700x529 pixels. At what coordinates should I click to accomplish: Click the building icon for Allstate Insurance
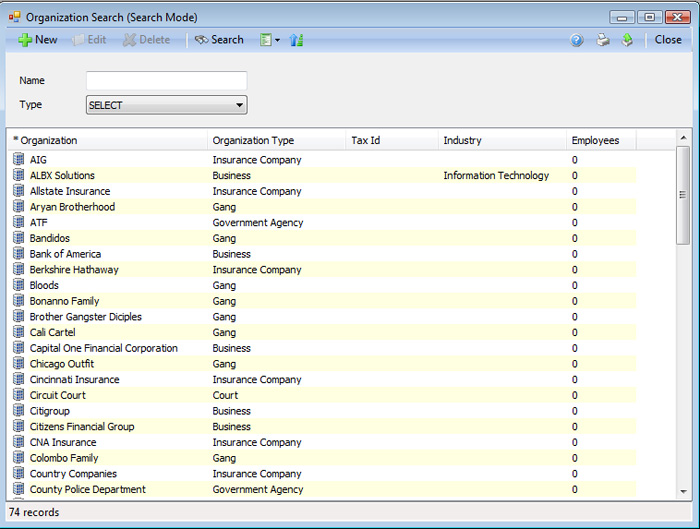(18, 191)
